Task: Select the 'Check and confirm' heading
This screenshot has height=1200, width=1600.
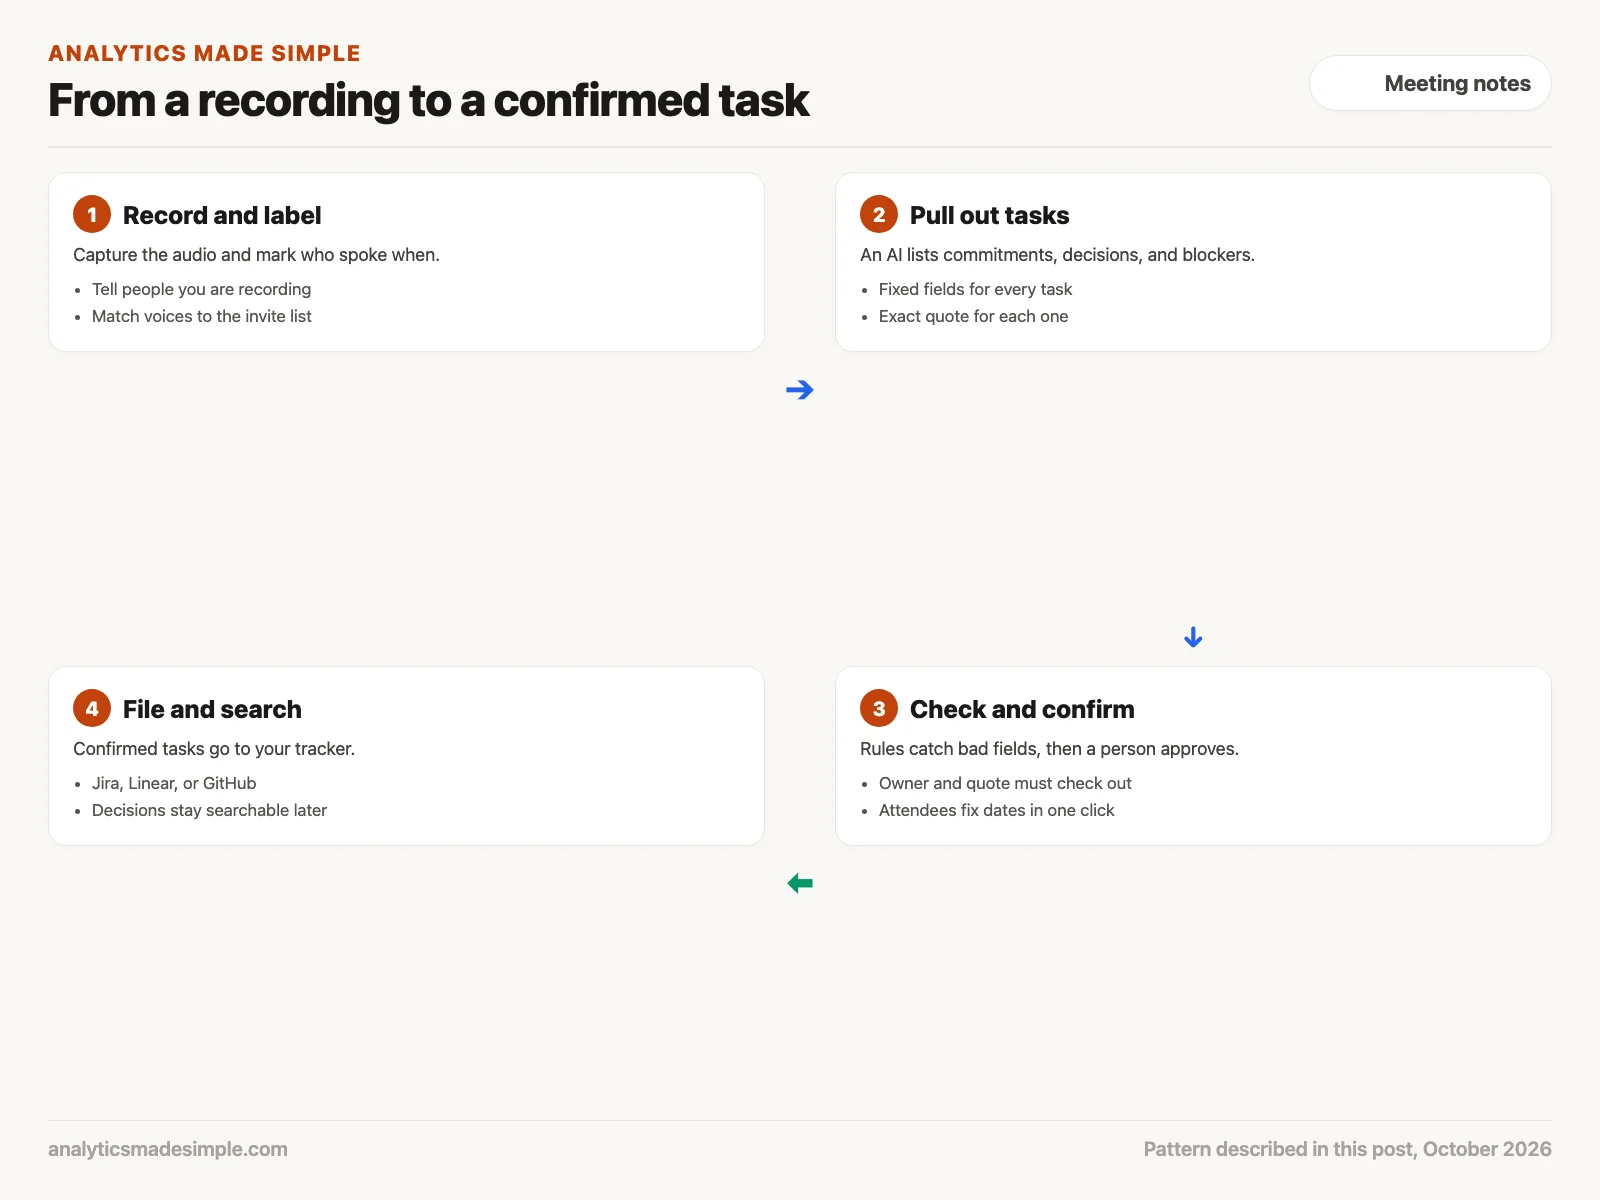Action: tap(1022, 709)
